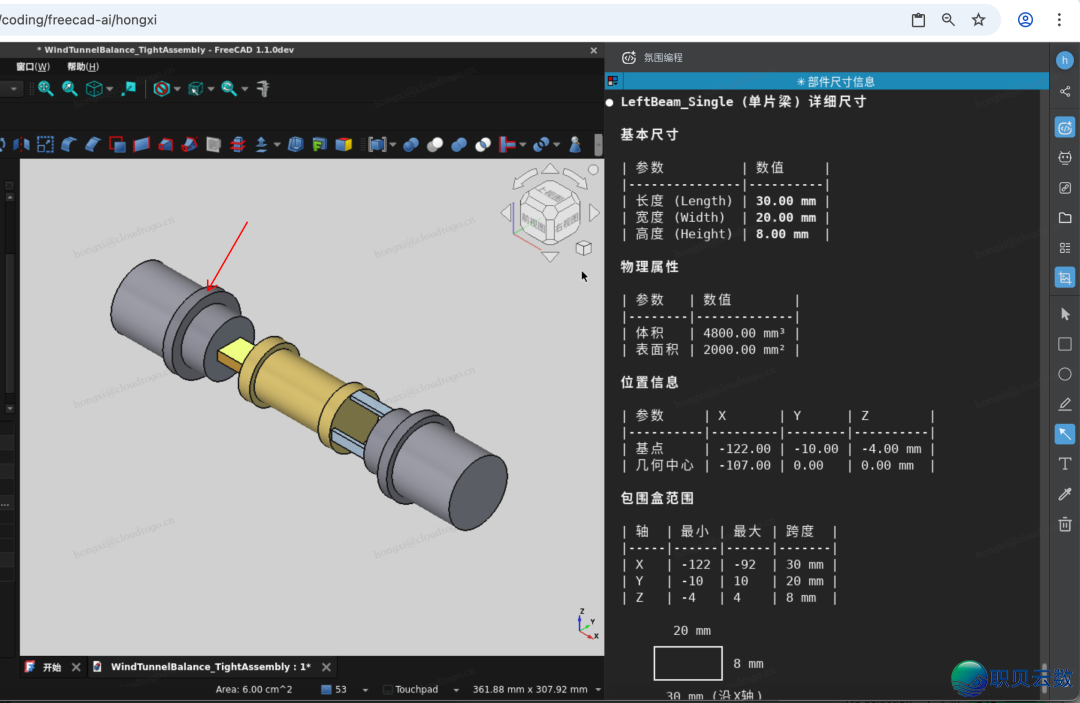Toggle the screenshot crop tool in sidebar
This screenshot has height=703, width=1080.
[1065, 278]
